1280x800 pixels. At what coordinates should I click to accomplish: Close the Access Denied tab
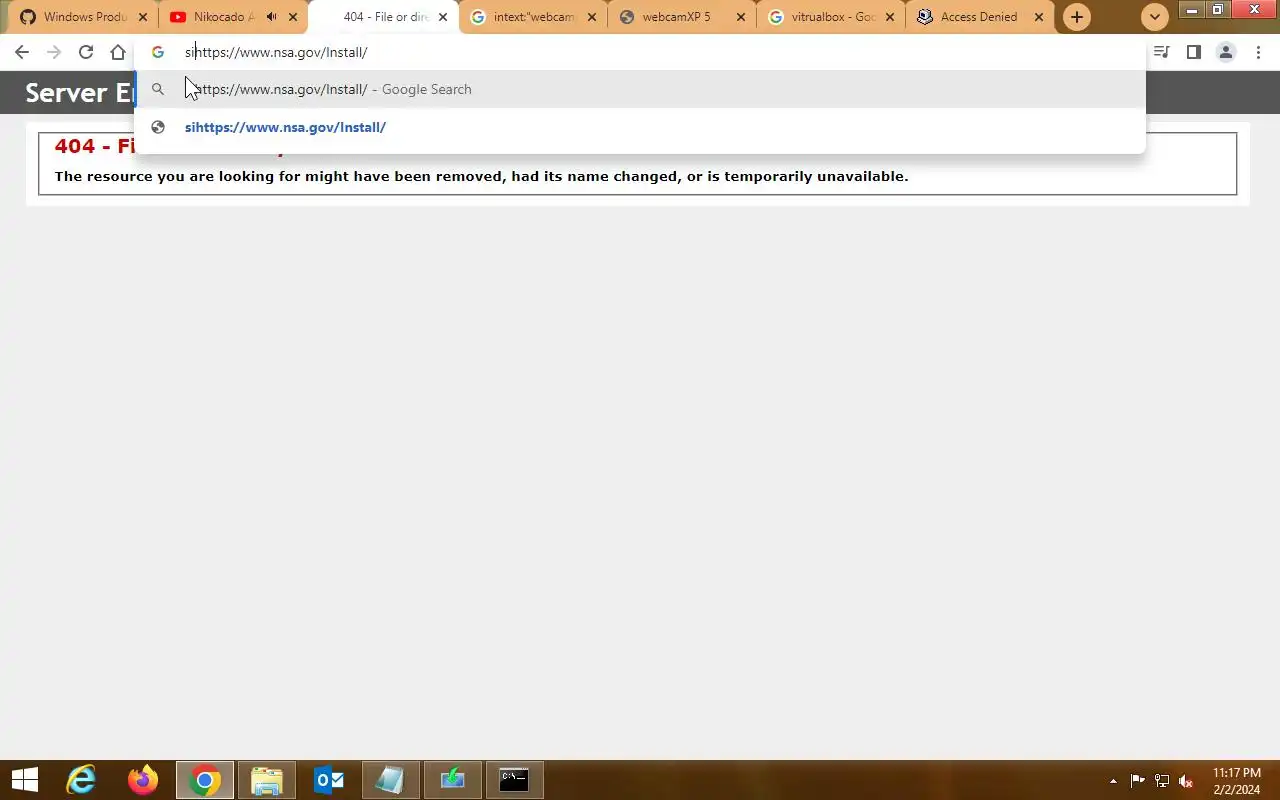coord(1039,17)
